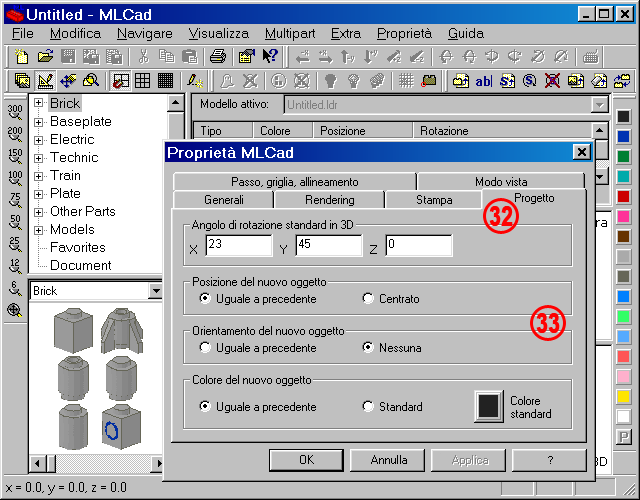Pick the green swatch in the color bar

(623, 156)
